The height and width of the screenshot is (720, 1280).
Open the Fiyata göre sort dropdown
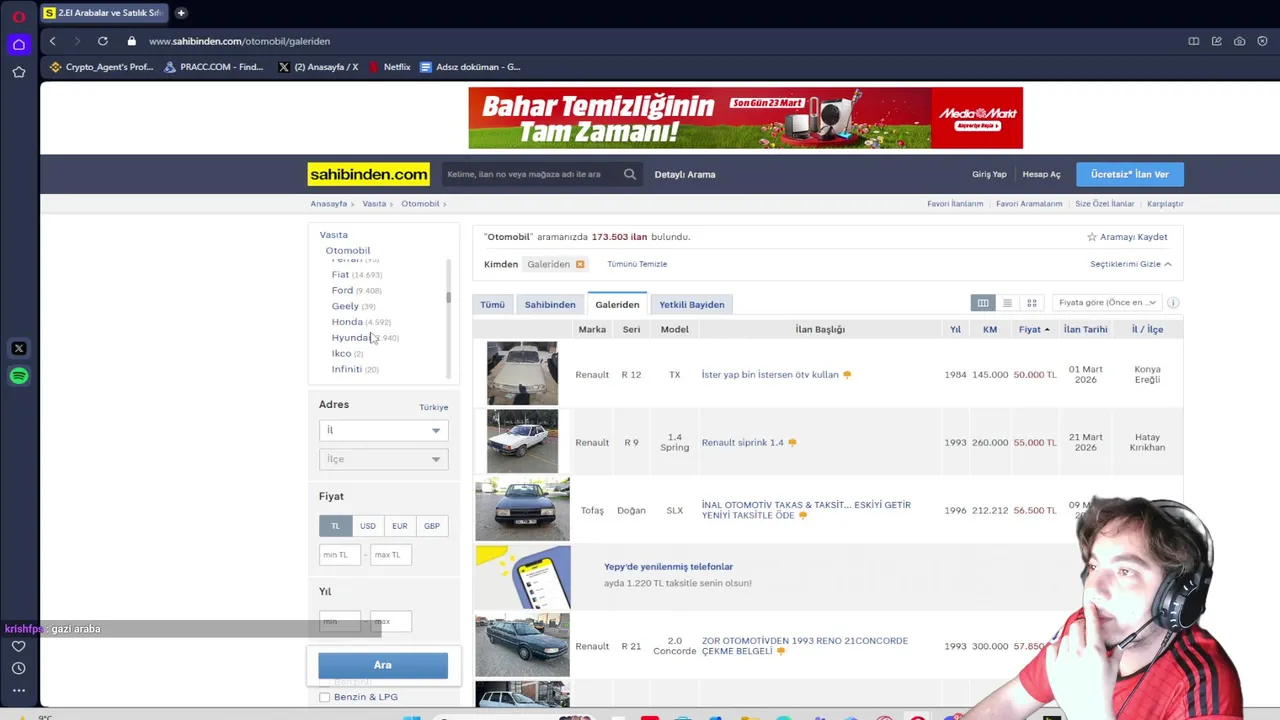[x=1107, y=303]
